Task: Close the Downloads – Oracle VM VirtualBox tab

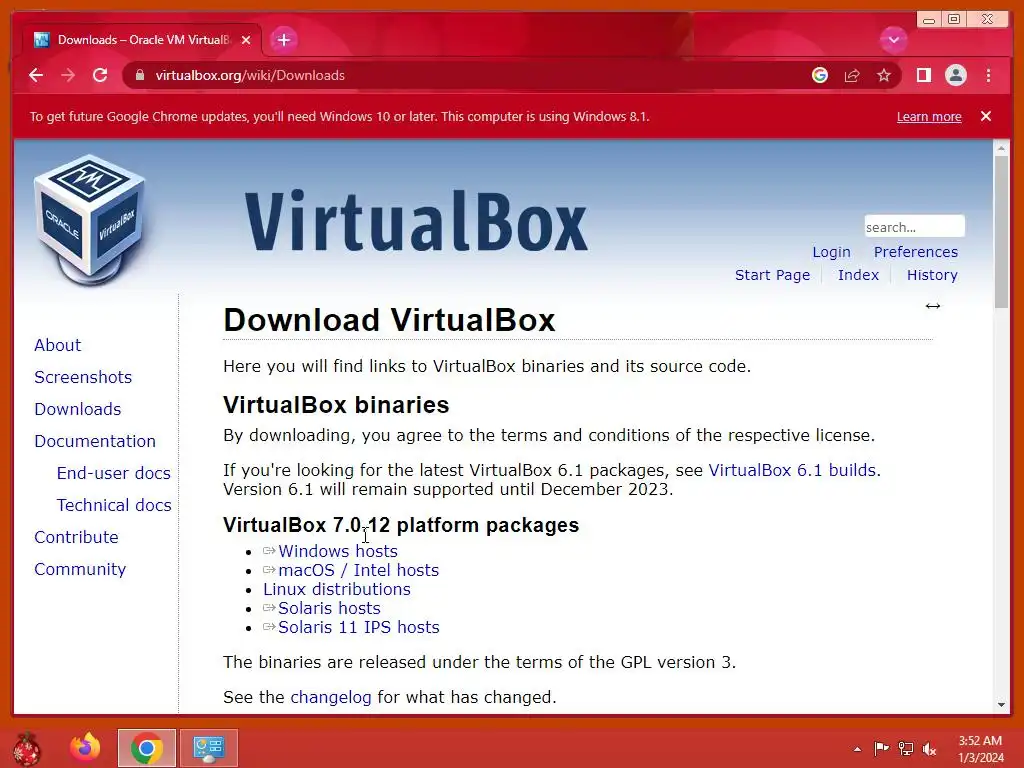Action: click(246, 40)
